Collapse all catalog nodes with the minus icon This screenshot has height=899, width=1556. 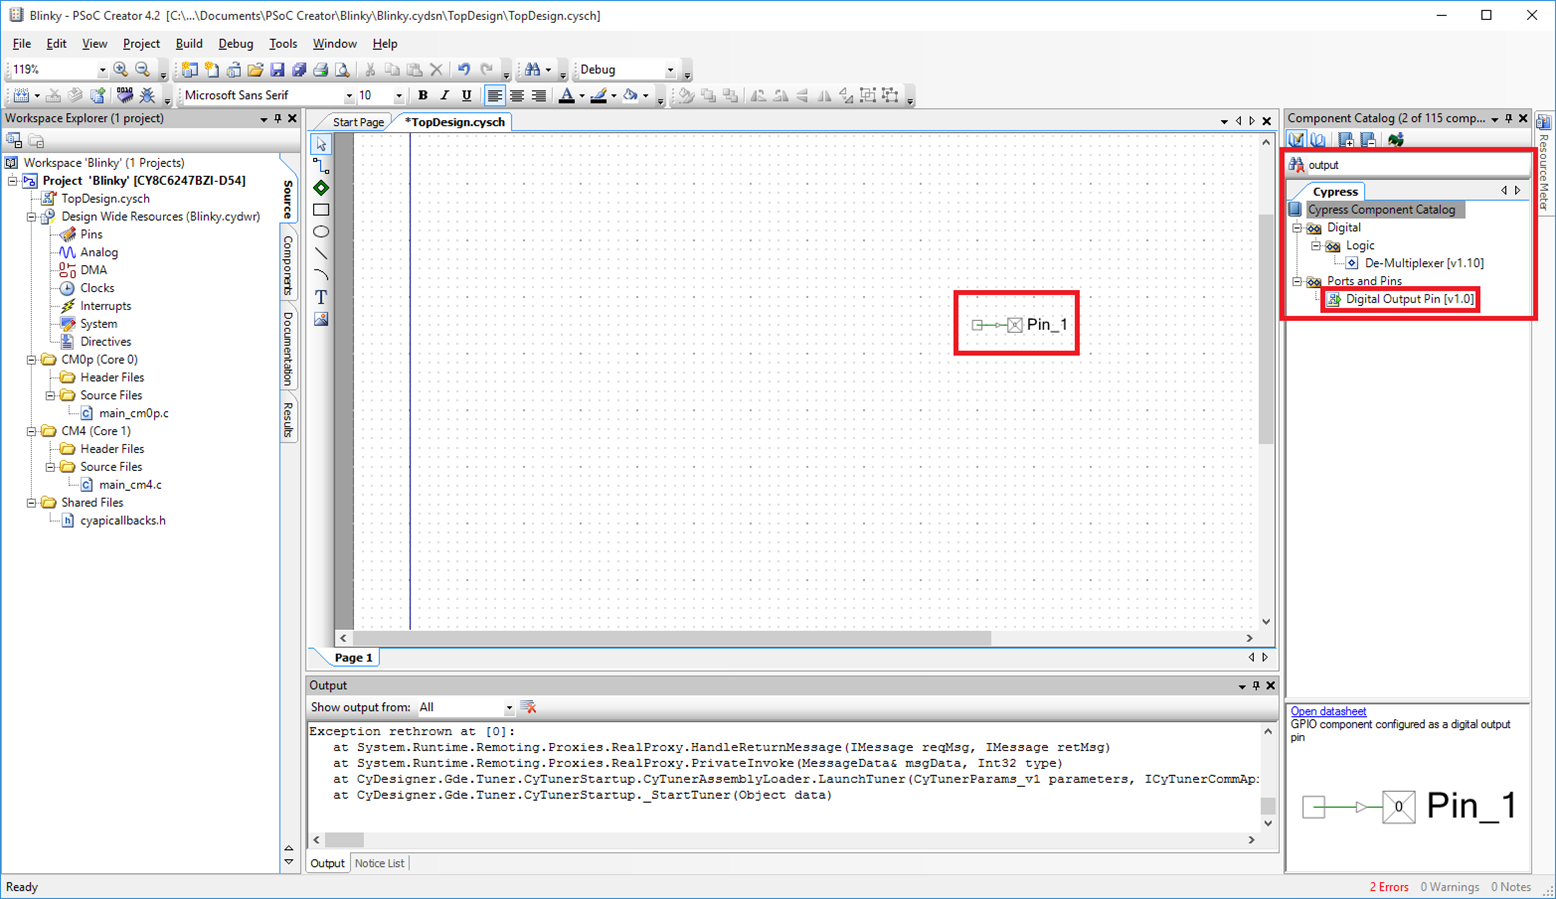[x=1368, y=140]
